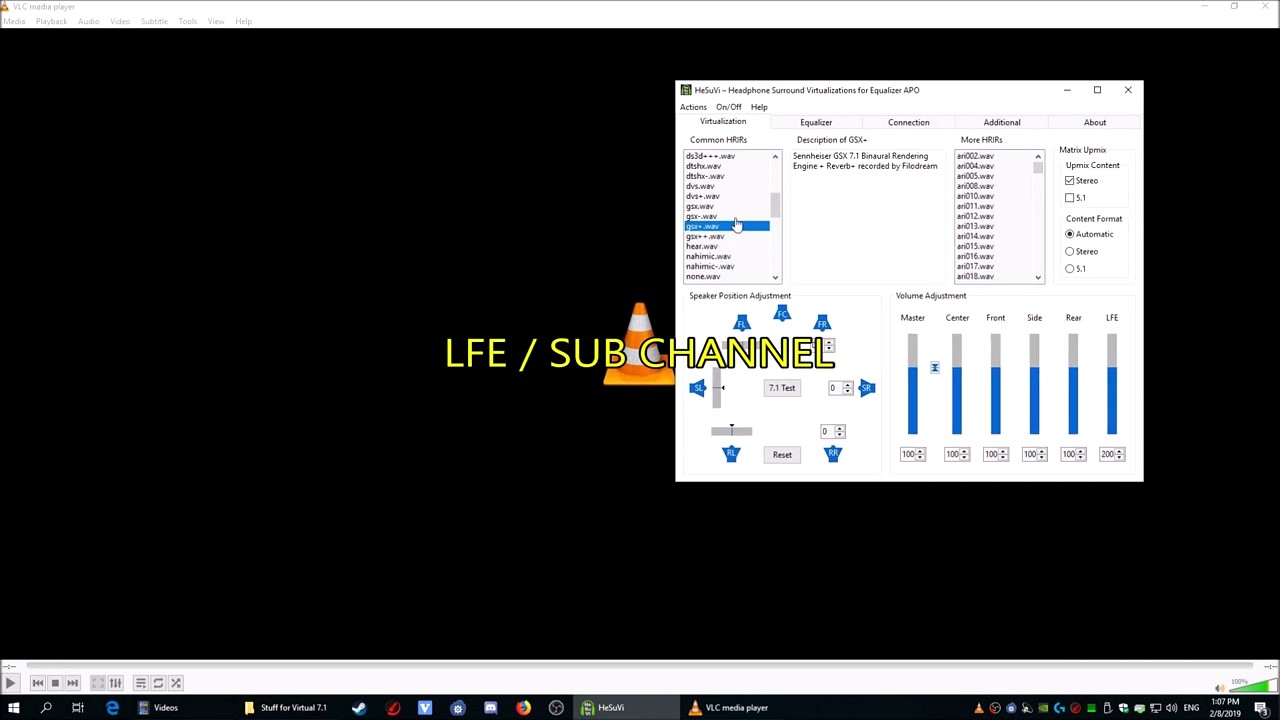Switch to the Equalizer tab
This screenshot has height=720, width=1280.
816,122
